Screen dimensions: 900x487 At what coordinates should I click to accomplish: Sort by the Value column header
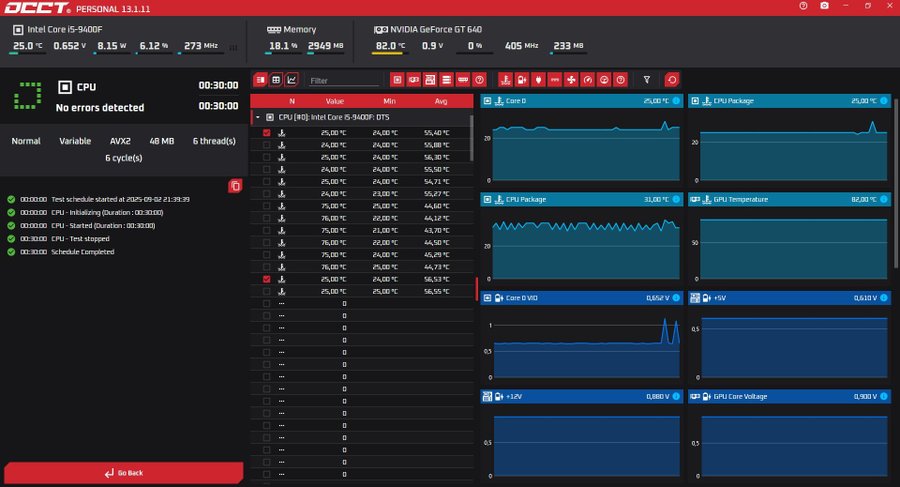click(x=335, y=101)
